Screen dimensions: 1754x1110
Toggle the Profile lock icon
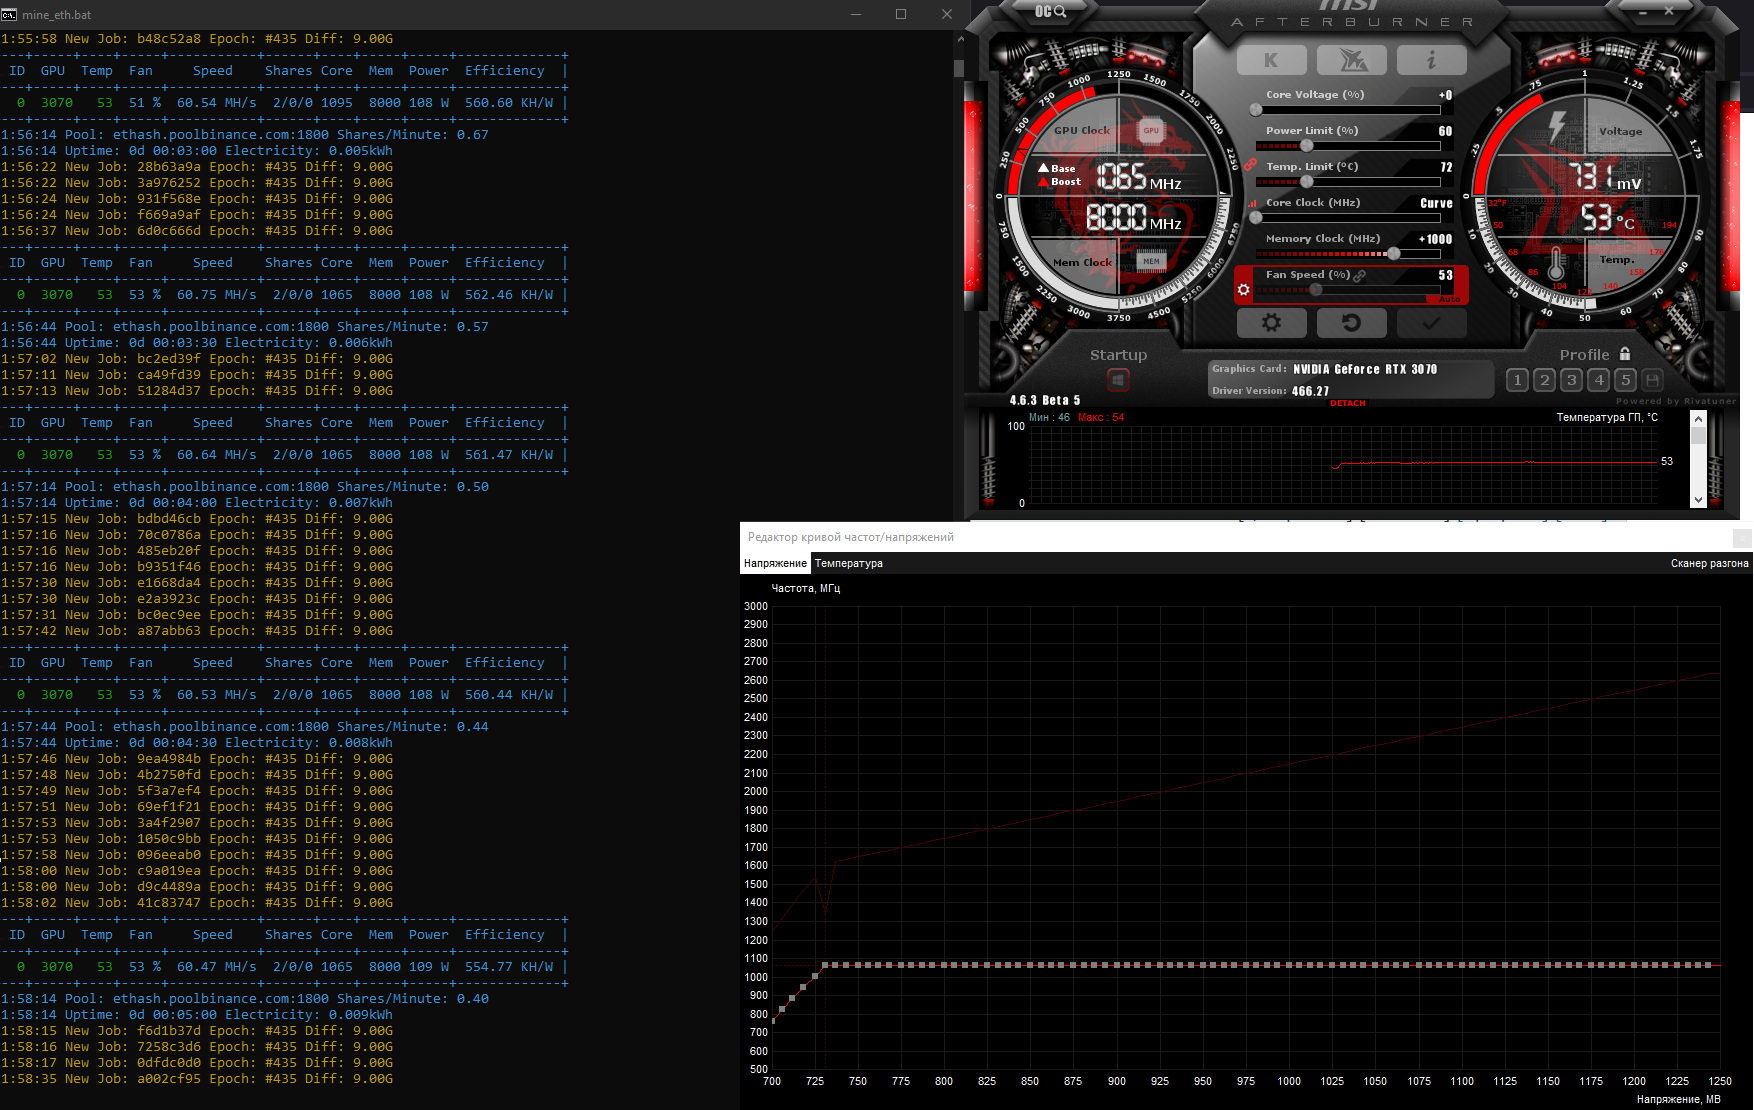point(1625,354)
